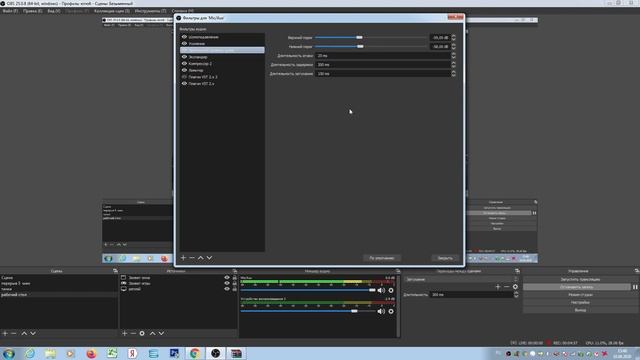Click the attack time input field
Image resolution: width=640 pixels, height=360 pixels.
tap(383, 56)
